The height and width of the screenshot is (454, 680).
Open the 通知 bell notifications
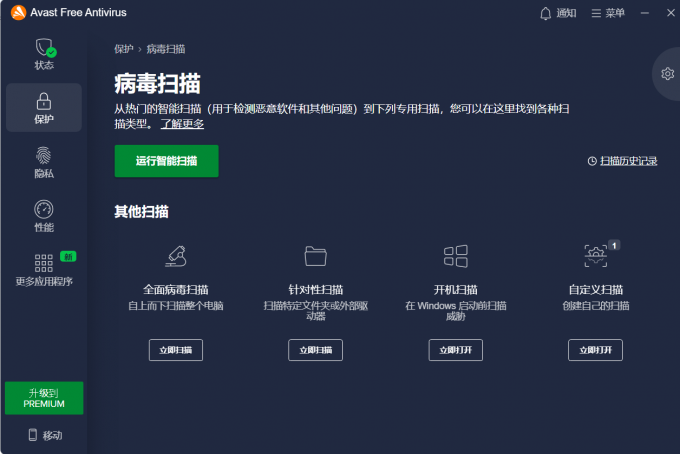tap(558, 13)
